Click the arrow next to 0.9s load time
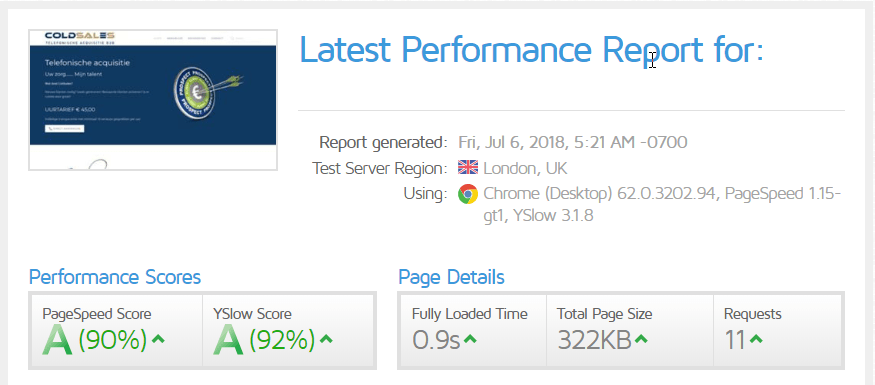Viewport: 875px width, 385px height. [470, 338]
